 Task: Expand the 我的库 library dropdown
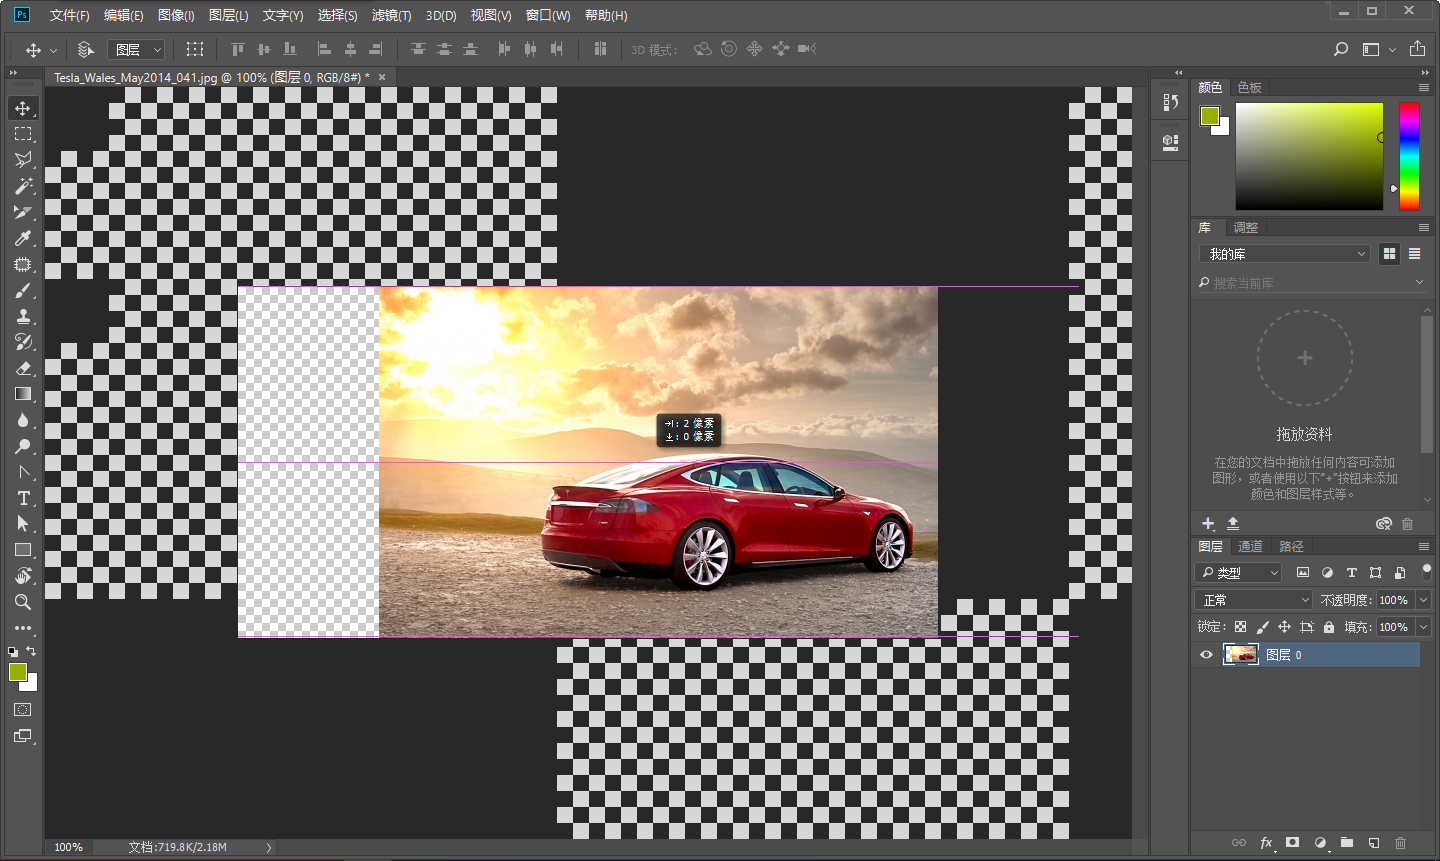click(x=1284, y=254)
